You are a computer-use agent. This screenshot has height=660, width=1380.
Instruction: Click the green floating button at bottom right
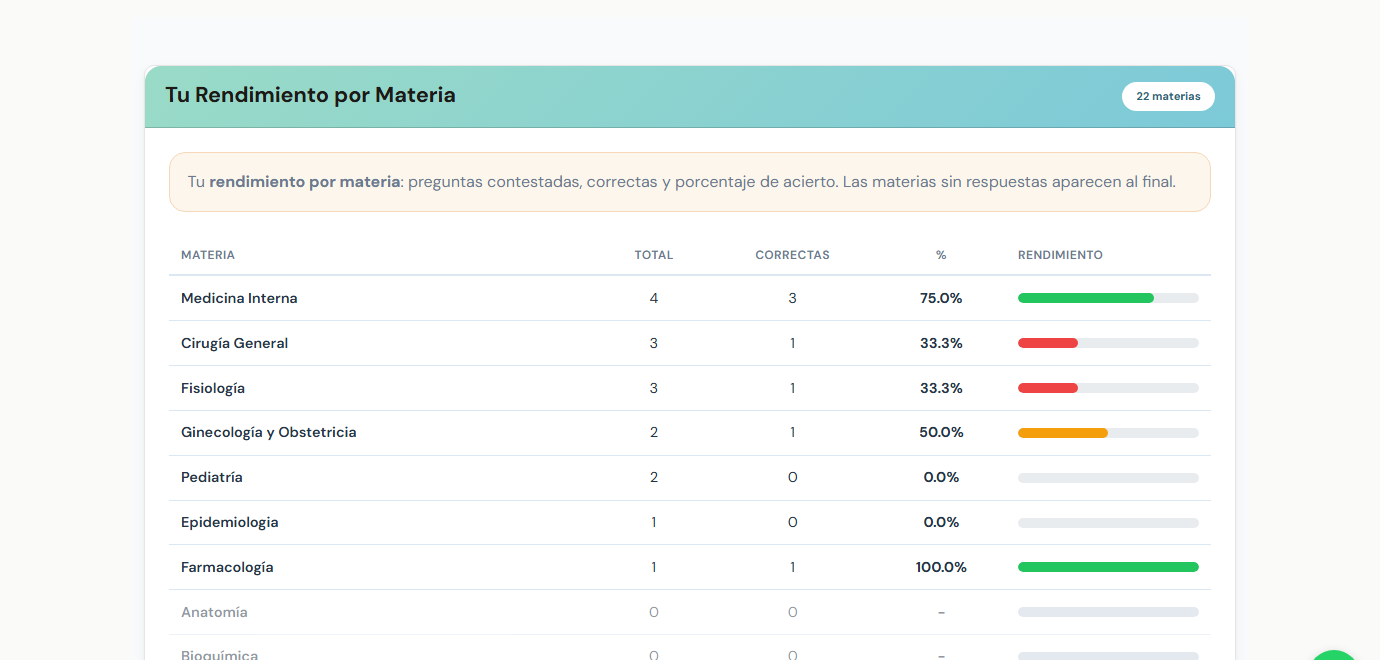(1334, 654)
